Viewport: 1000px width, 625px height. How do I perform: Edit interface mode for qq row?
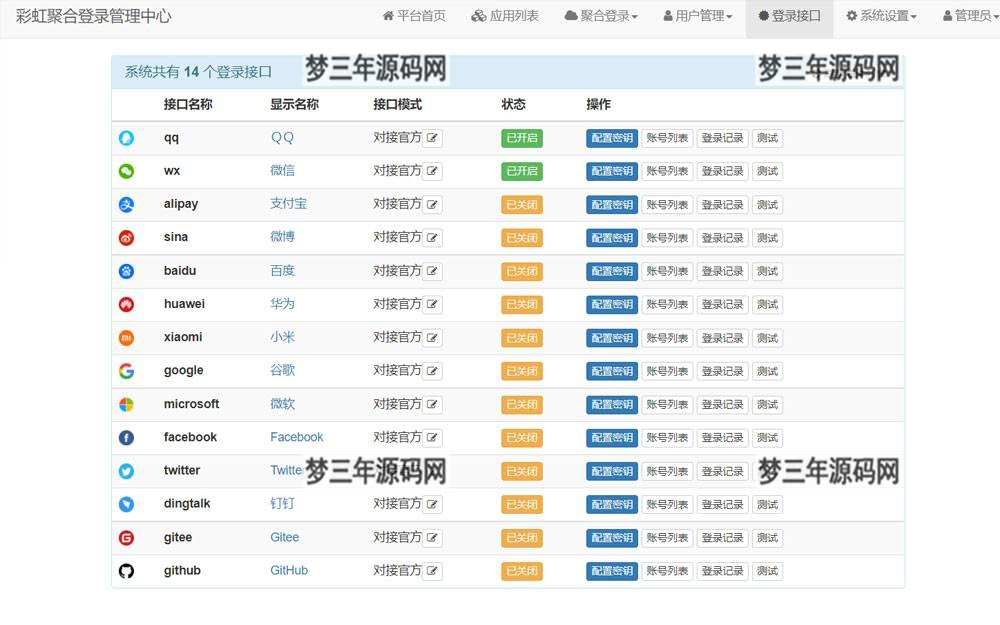[x=432, y=138]
